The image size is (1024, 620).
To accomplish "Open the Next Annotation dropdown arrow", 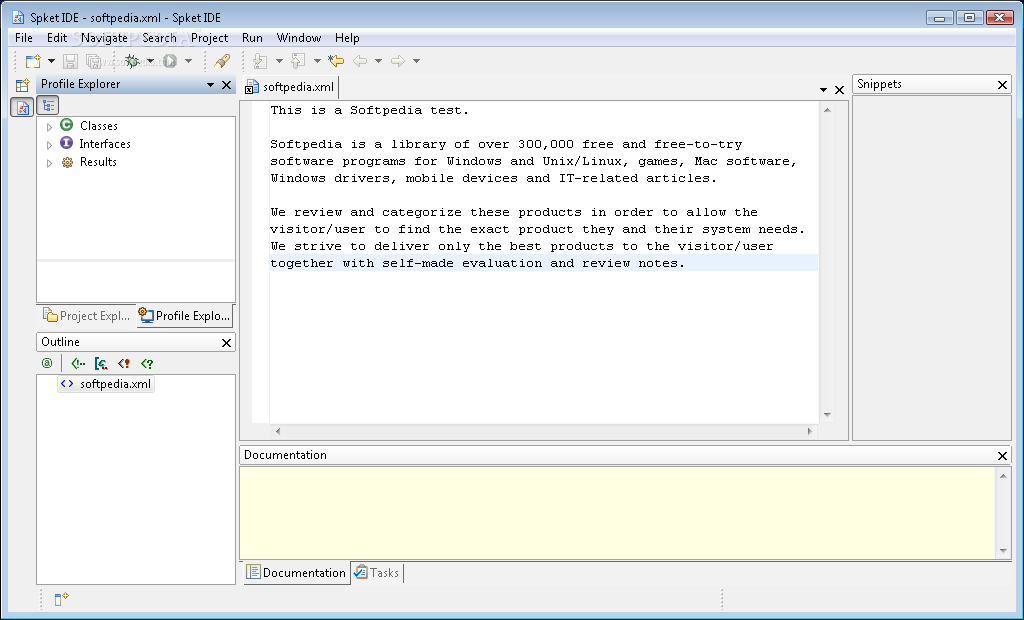I will click(x=280, y=61).
